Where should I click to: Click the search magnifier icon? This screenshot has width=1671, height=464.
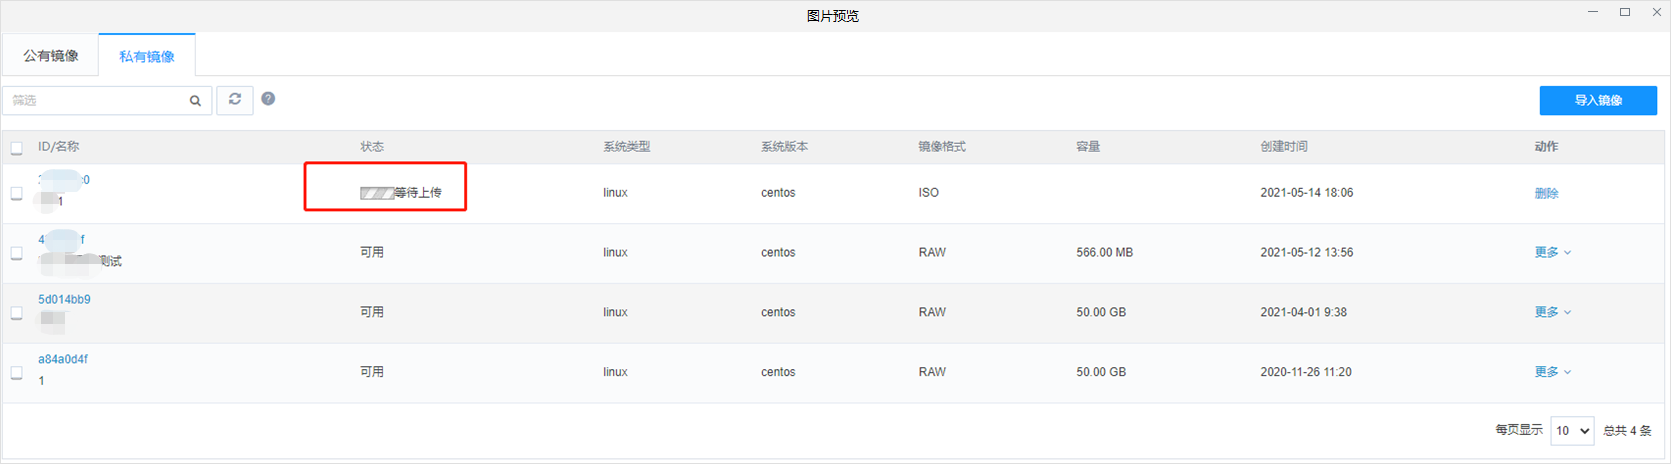[x=195, y=100]
